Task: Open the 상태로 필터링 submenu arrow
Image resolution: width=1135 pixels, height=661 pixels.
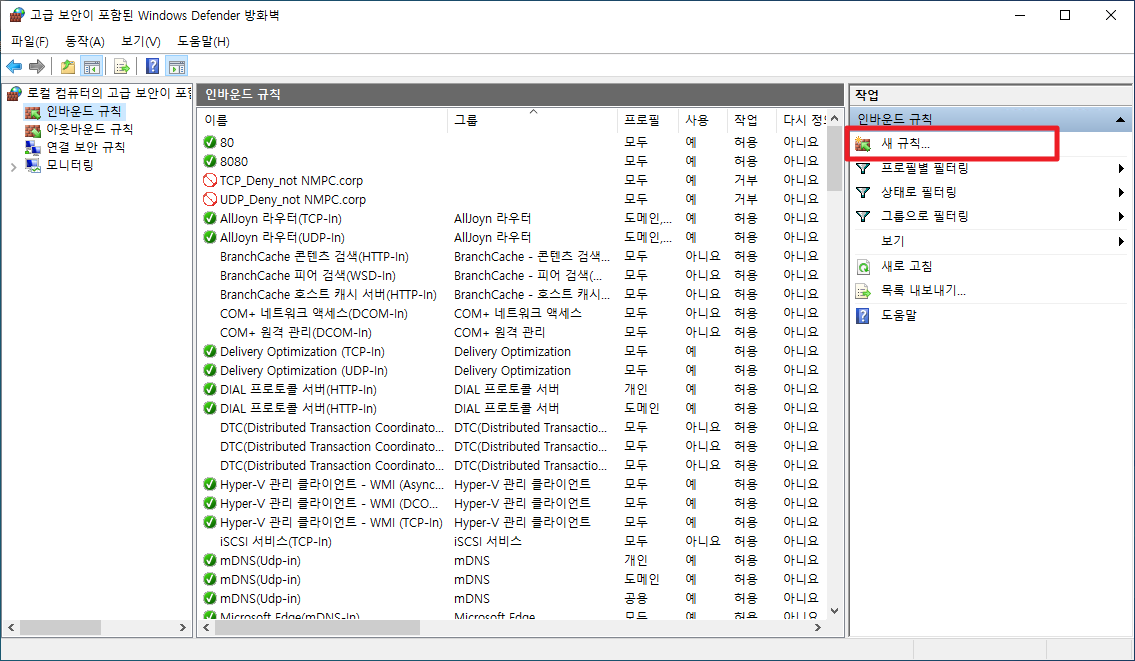Action: 1121,193
